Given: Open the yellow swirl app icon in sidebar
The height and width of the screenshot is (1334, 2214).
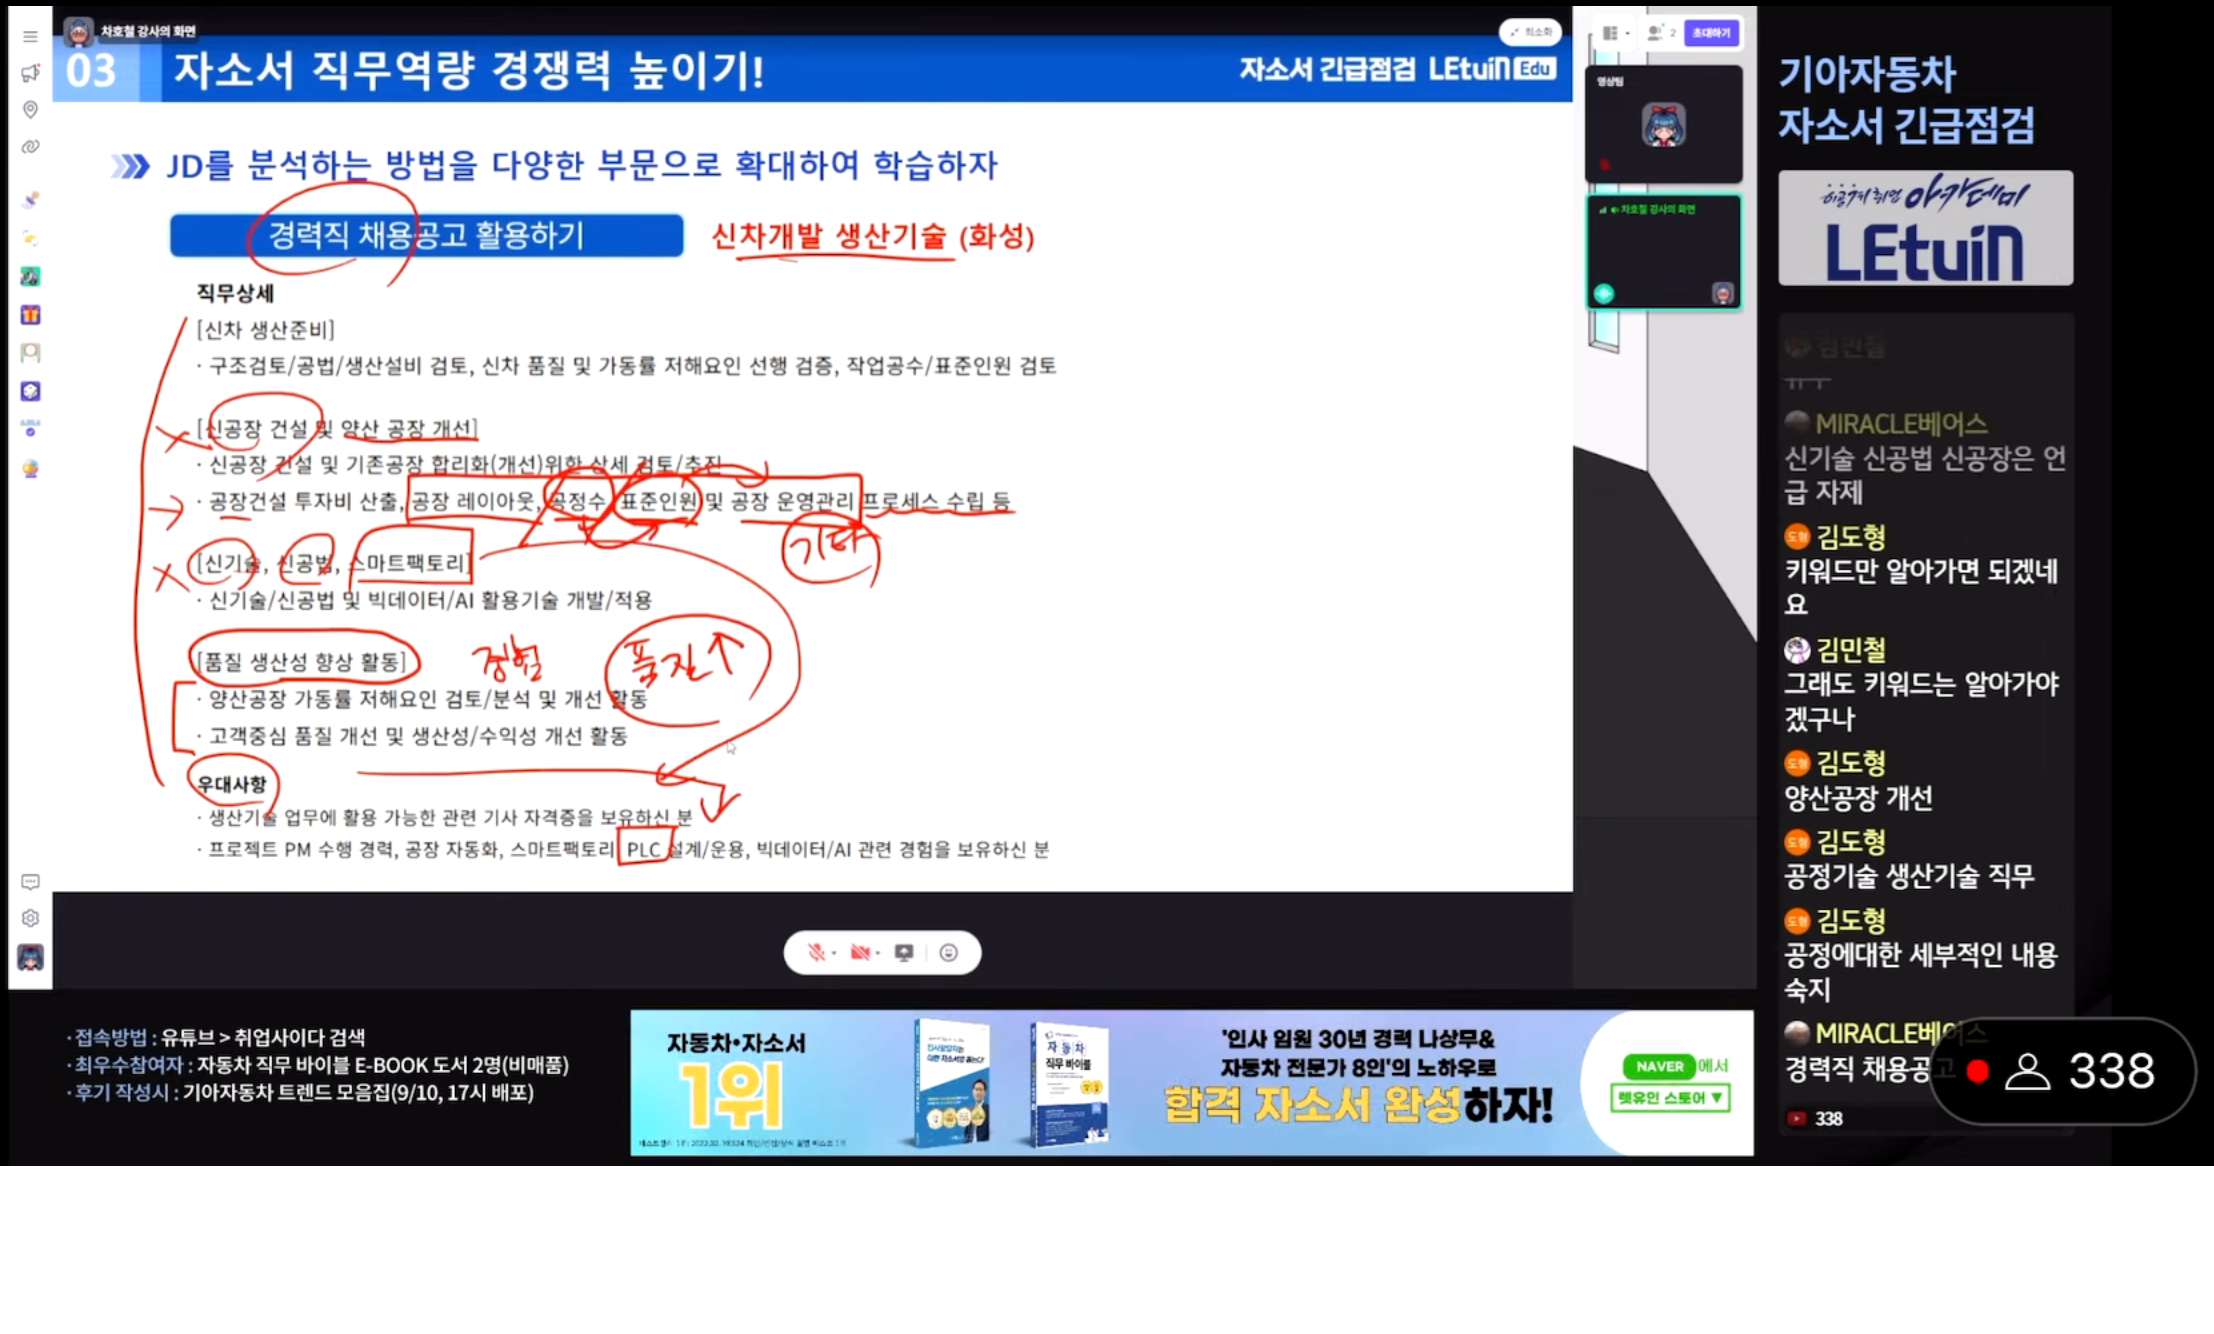Looking at the screenshot, I should pos(30,239).
